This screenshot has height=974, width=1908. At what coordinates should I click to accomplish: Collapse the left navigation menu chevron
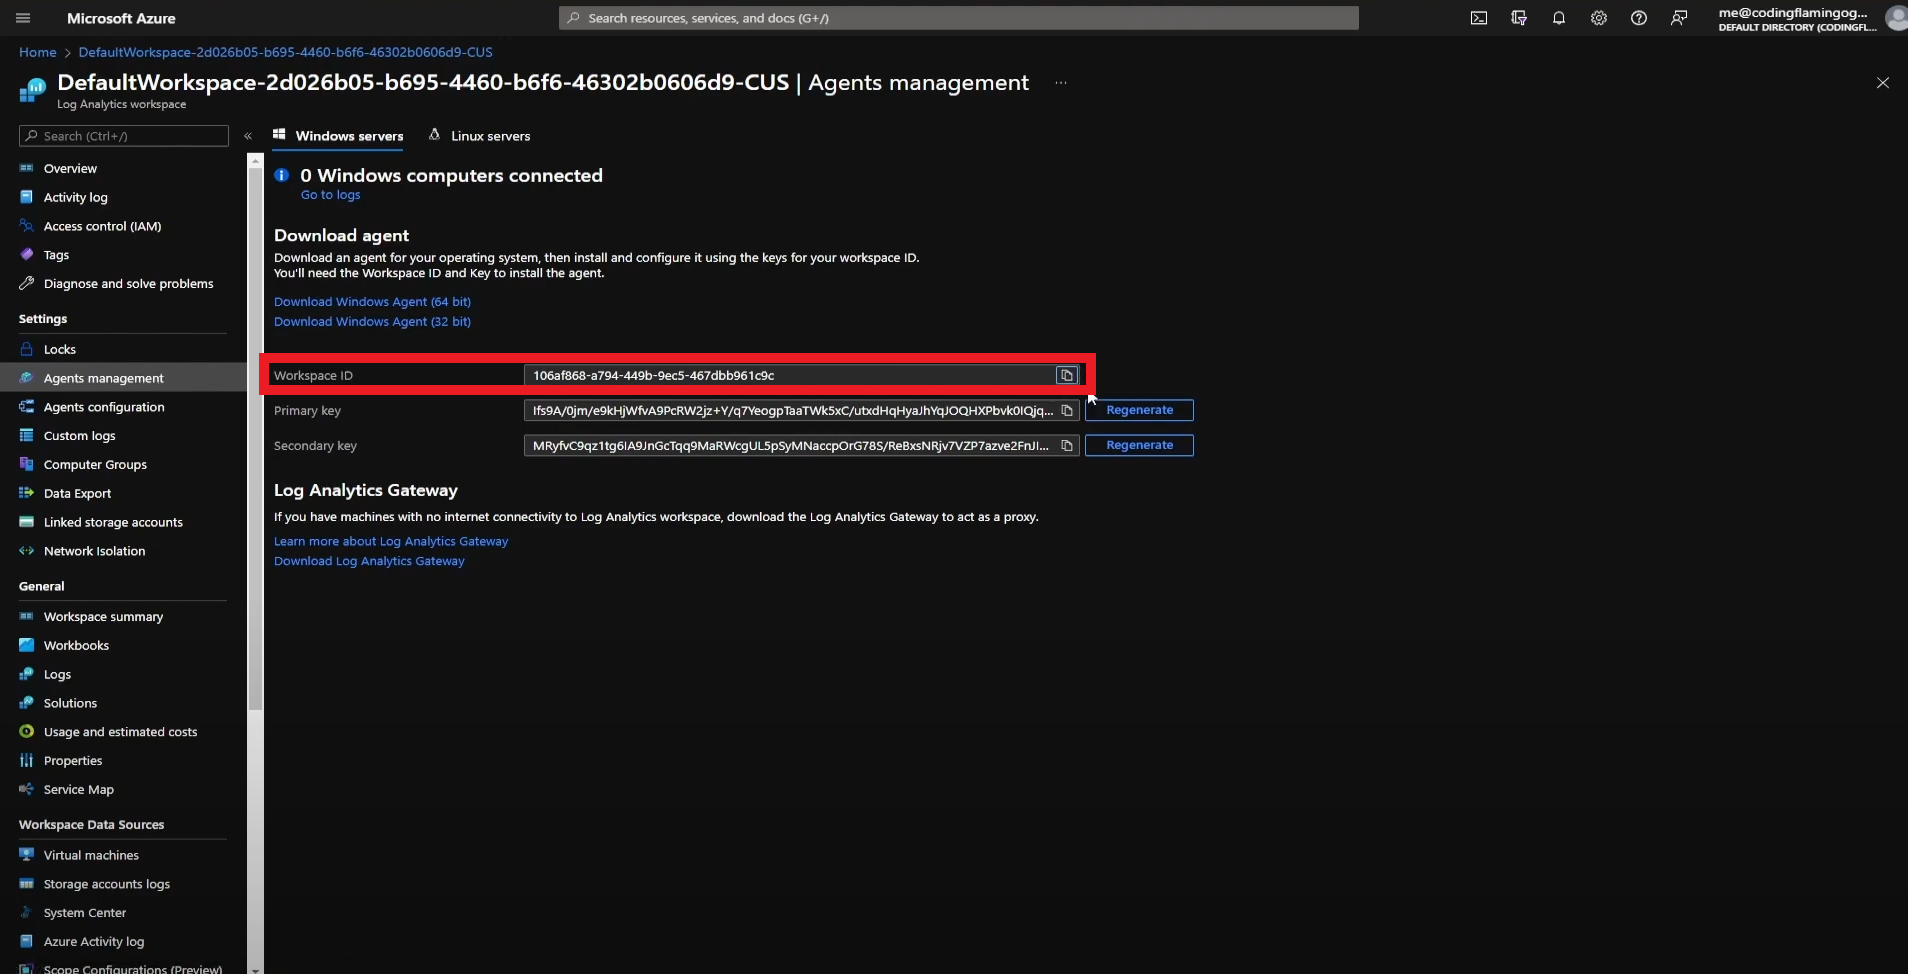pyautogui.click(x=248, y=136)
